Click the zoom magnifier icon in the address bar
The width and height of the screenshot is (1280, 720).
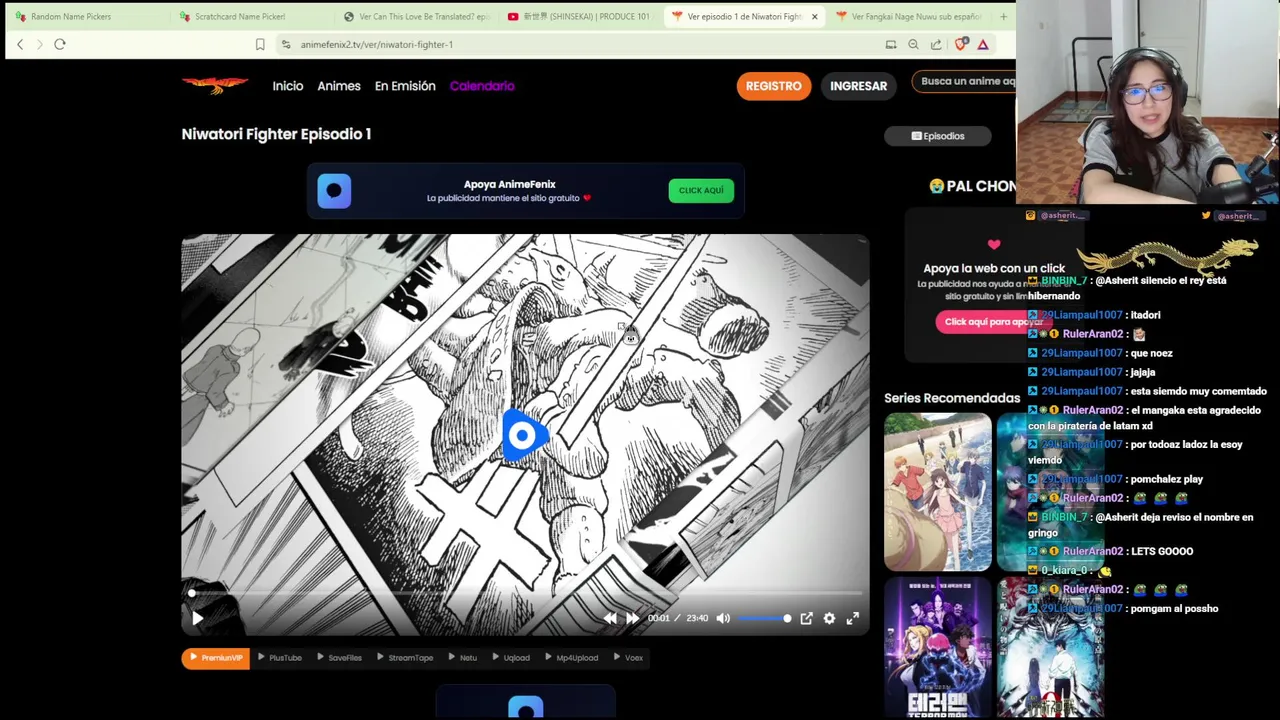tap(913, 44)
